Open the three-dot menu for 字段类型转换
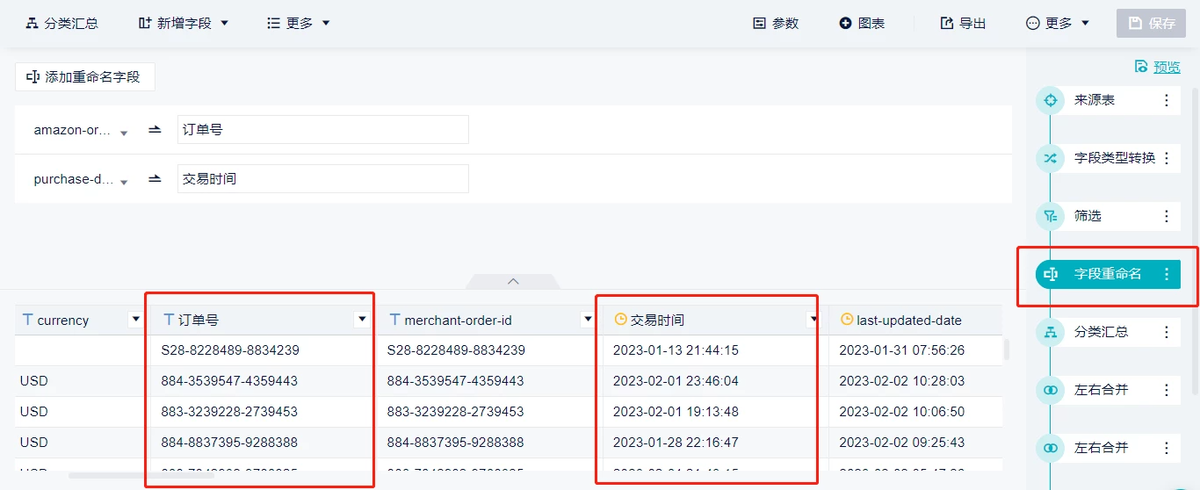The height and width of the screenshot is (490, 1200). pyautogui.click(x=1167, y=158)
